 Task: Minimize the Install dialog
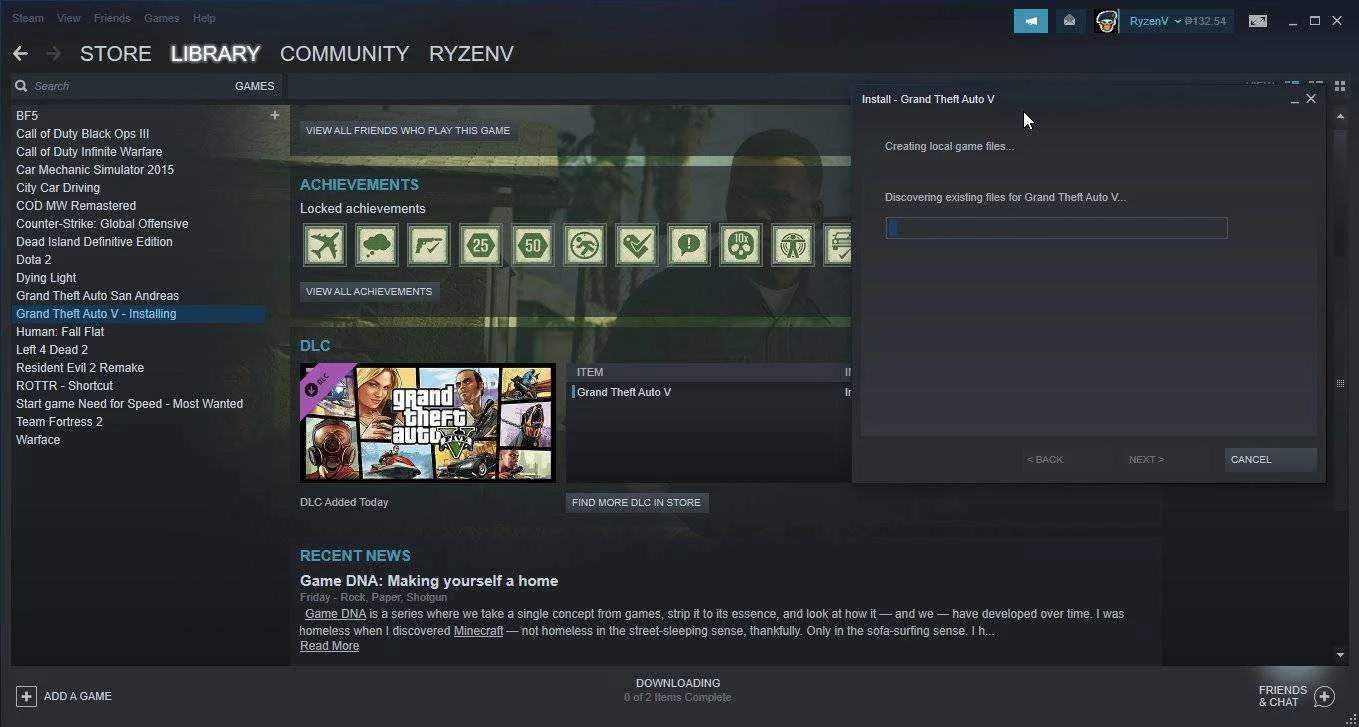tap(1295, 99)
